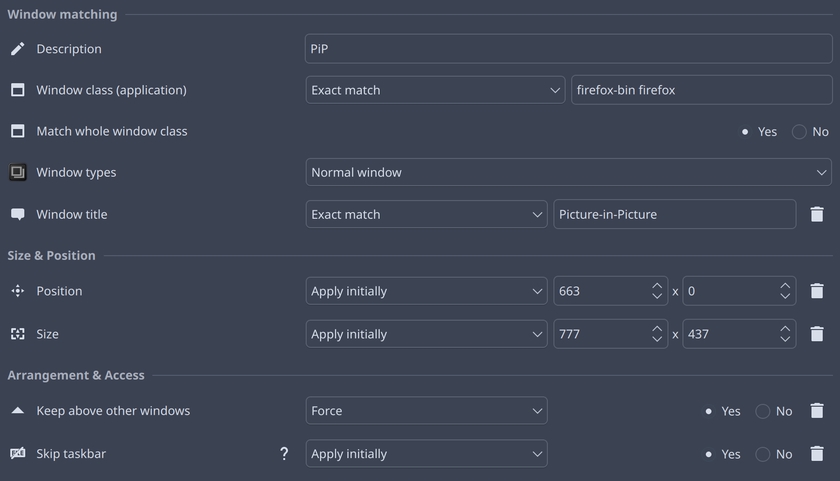Click the pencil icon beside Description
Image resolution: width=840 pixels, height=481 pixels.
[17, 49]
